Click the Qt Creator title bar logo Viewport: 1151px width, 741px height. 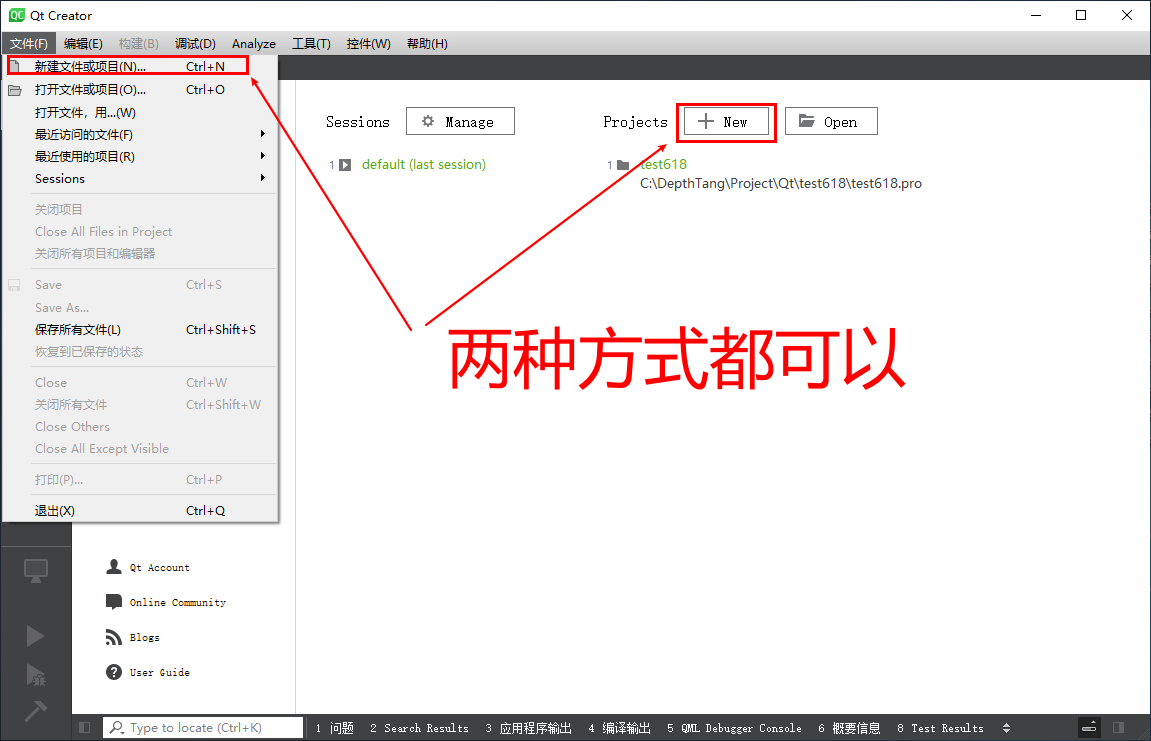16,15
